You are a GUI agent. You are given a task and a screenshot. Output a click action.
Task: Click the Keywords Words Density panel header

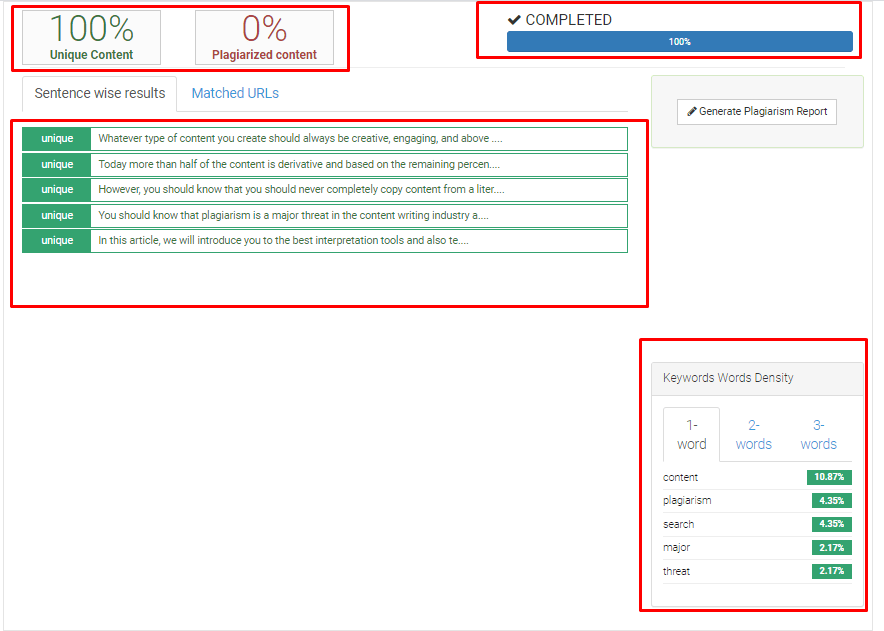click(757, 378)
